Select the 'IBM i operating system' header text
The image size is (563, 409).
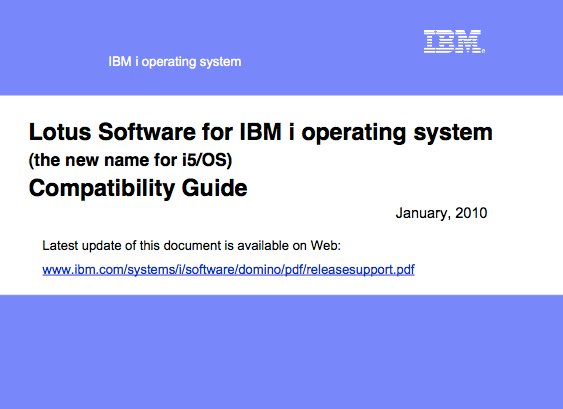(x=175, y=62)
